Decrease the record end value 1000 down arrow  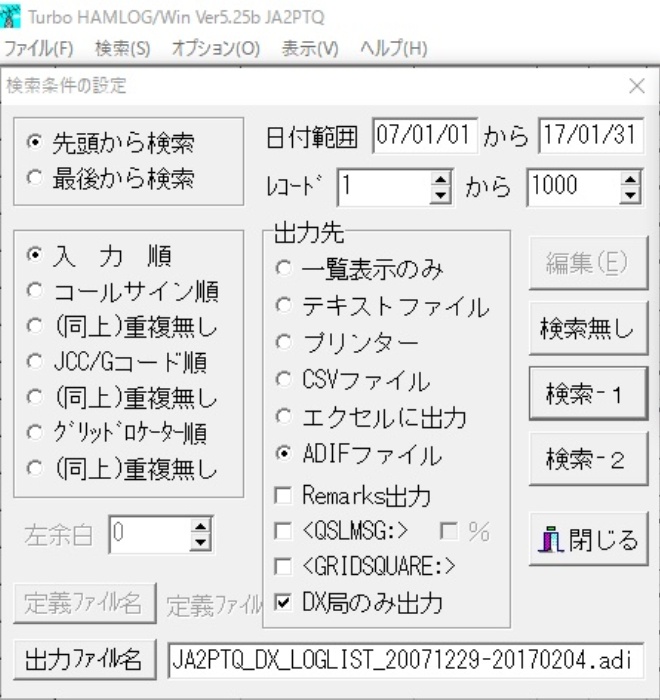pyautogui.click(x=630, y=193)
